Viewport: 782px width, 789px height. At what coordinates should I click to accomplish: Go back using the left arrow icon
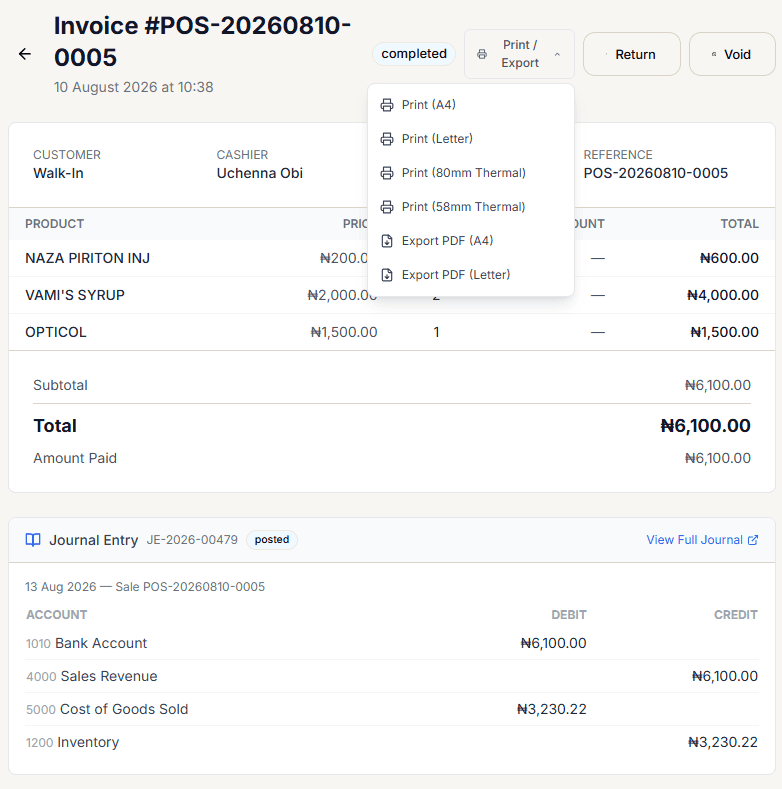click(25, 54)
